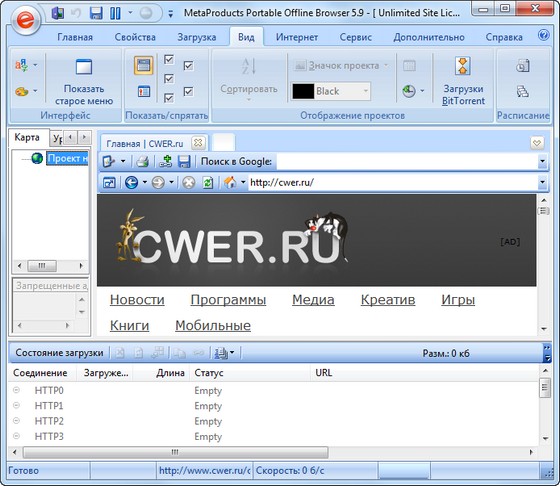The height and width of the screenshot is (486, 560).
Task: Click the black color swatch
Action: click(303, 91)
